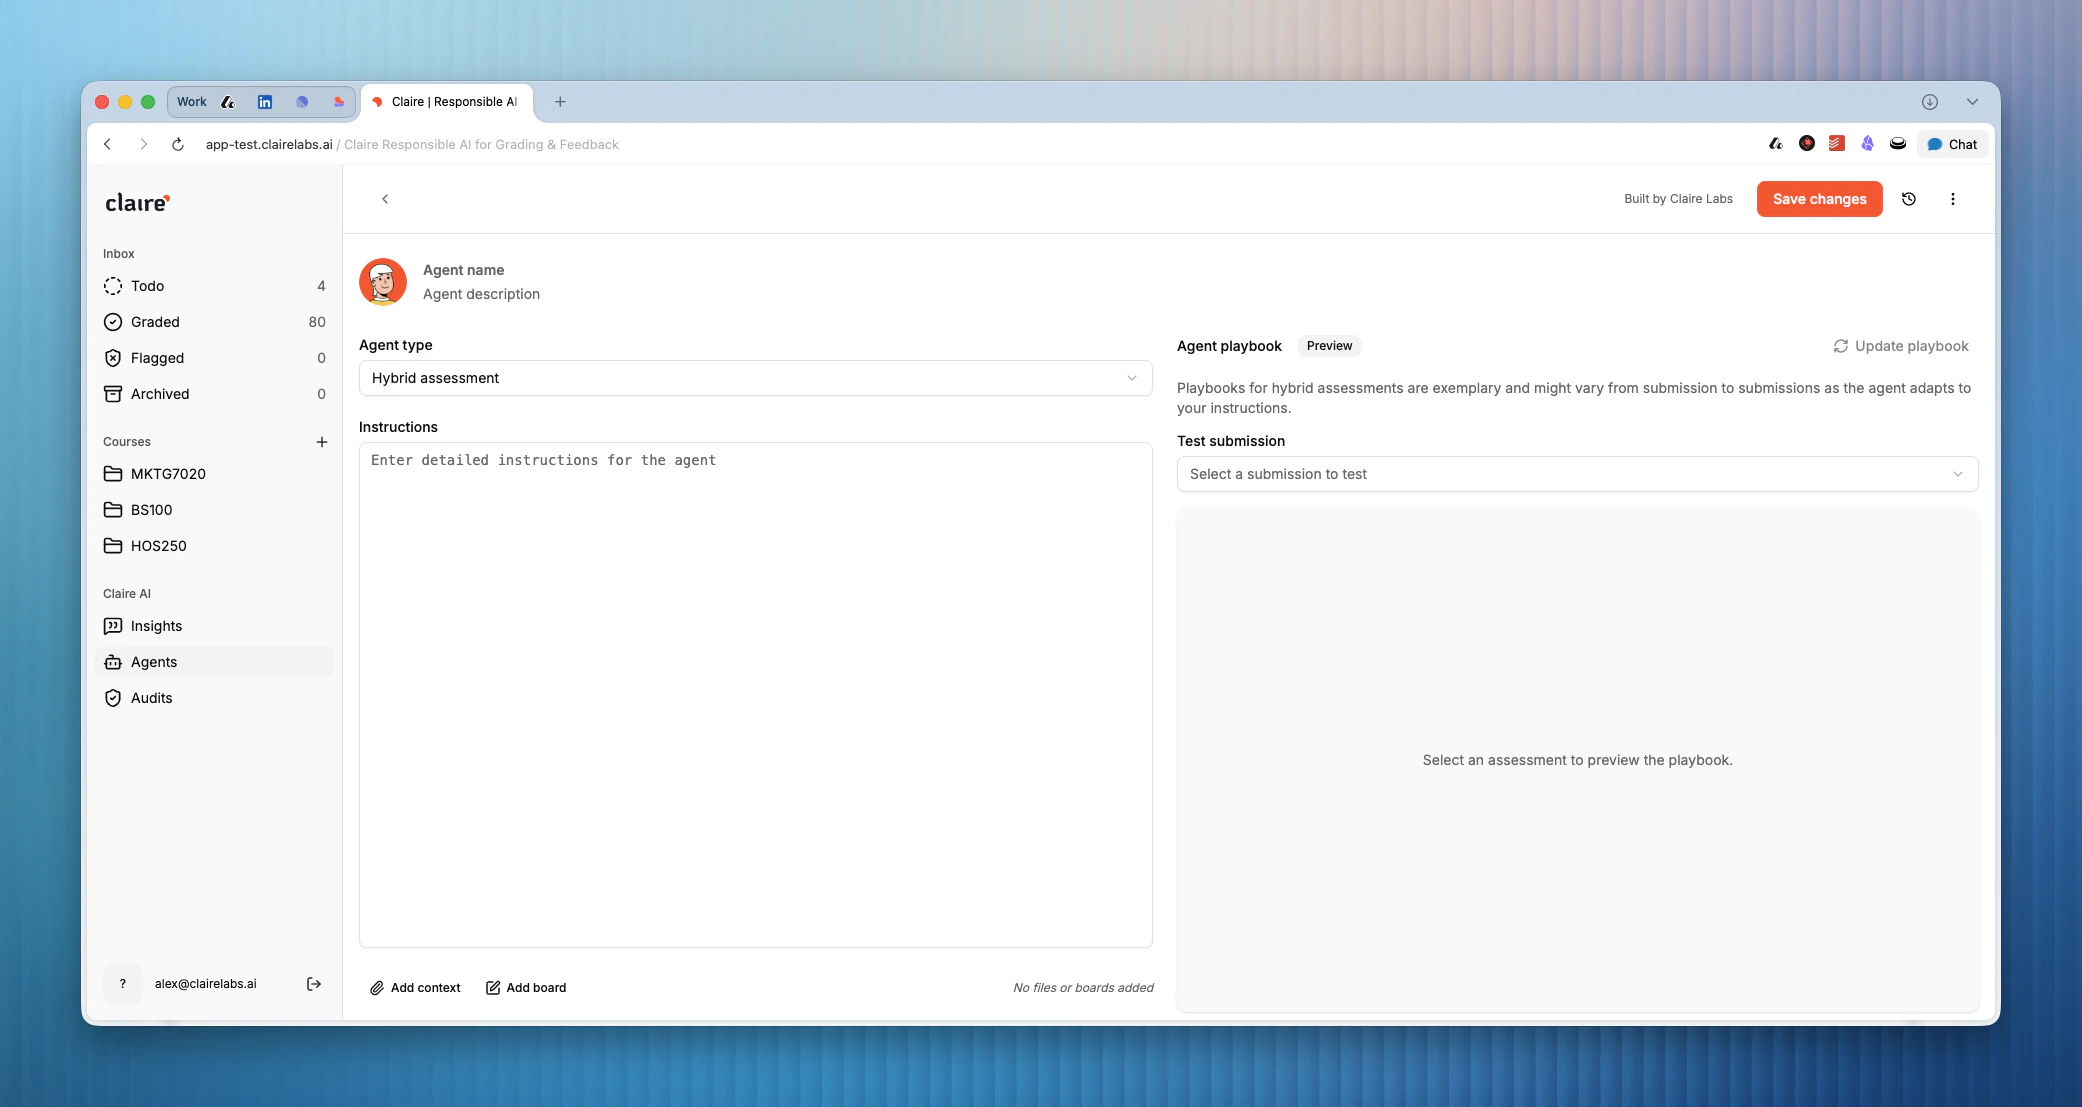
Task: Click the Save changes button
Action: coord(1819,199)
